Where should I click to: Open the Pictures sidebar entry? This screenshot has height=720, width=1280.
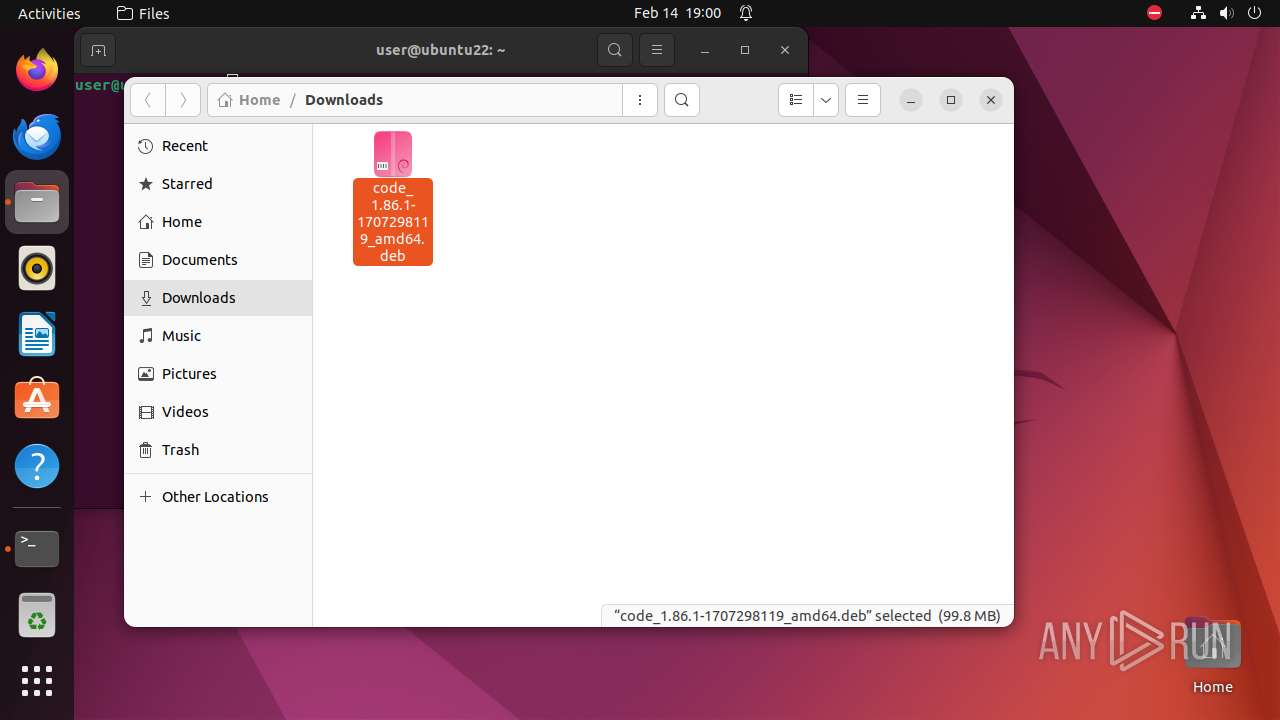pos(218,374)
